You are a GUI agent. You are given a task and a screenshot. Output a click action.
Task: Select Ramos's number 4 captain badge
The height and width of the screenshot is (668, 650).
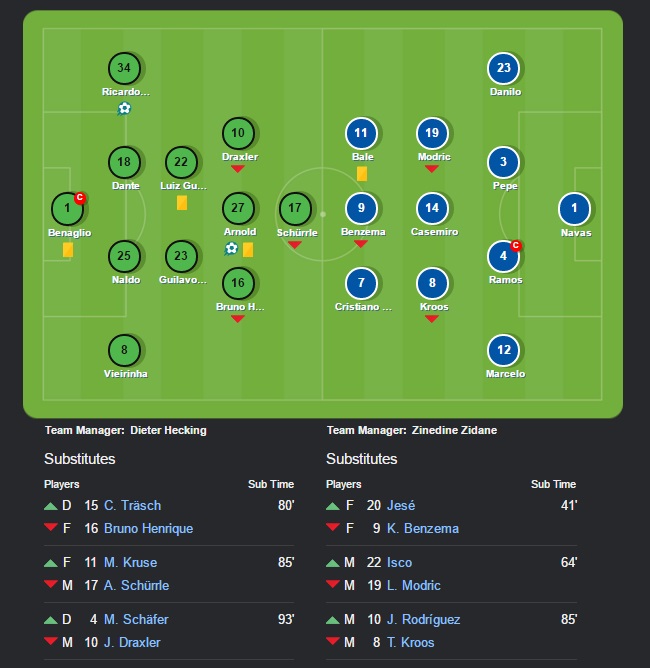(503, 256)
